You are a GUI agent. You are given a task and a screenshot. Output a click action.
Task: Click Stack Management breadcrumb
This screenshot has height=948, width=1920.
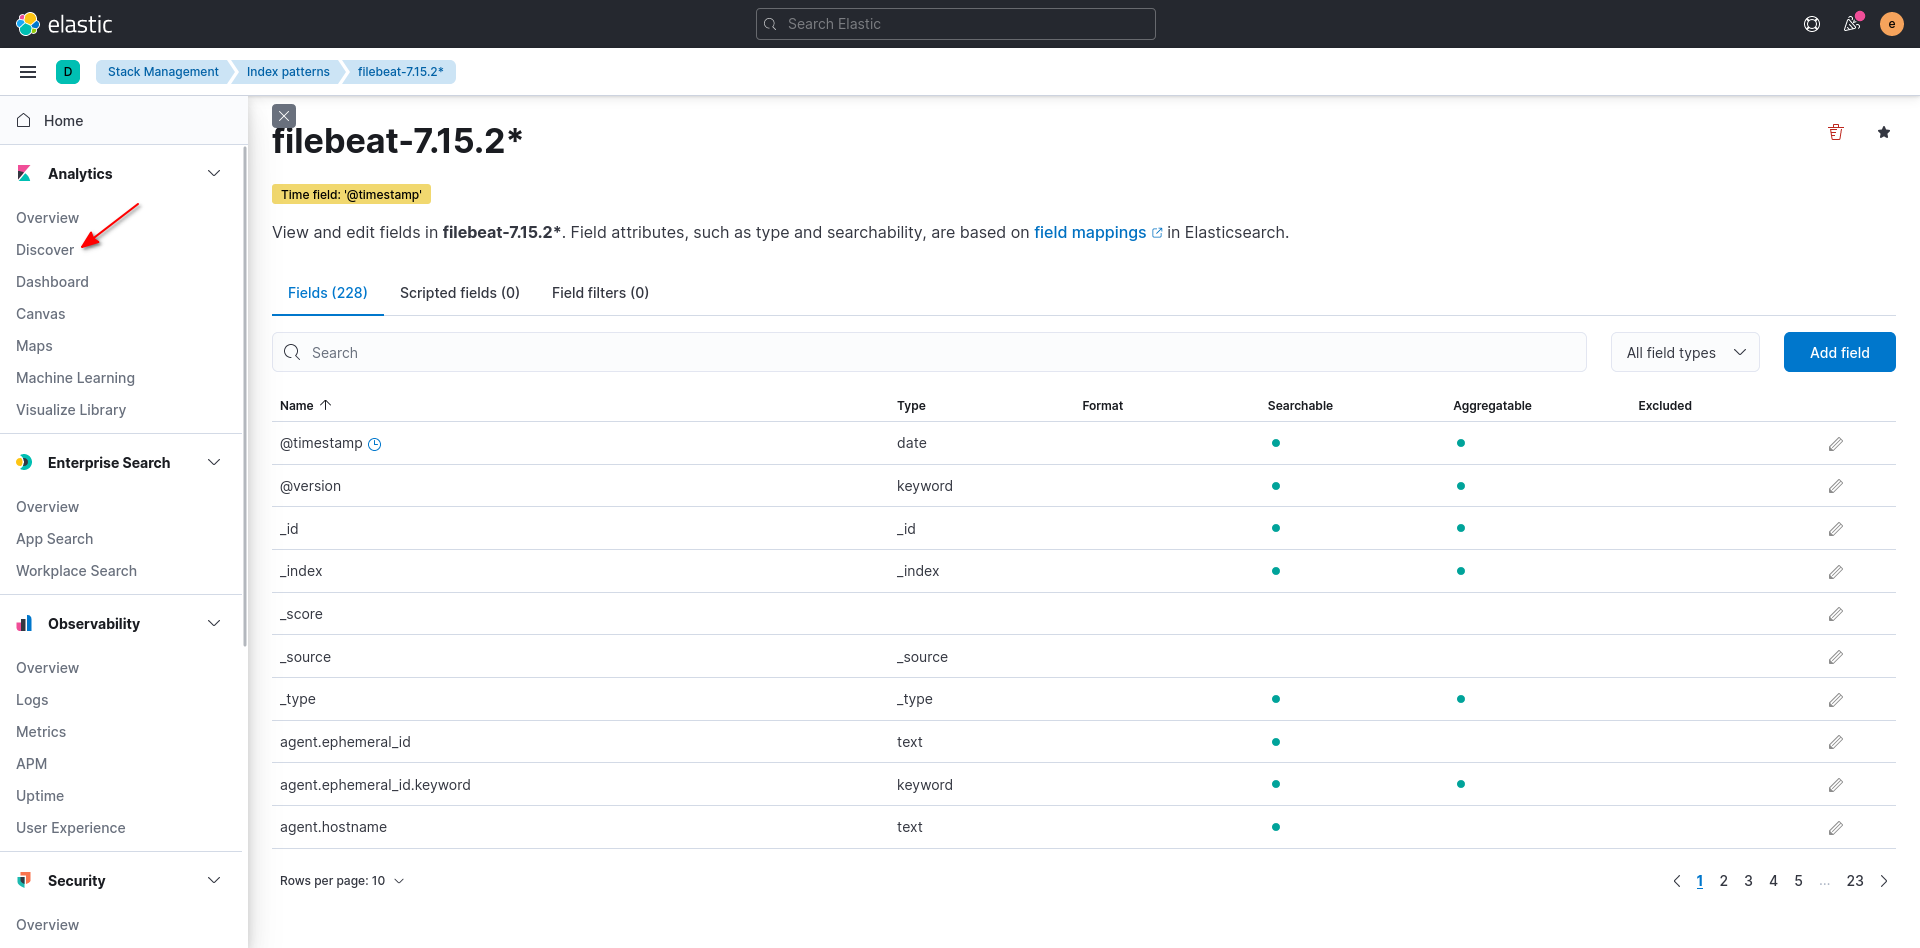click(x=163, y=72)
